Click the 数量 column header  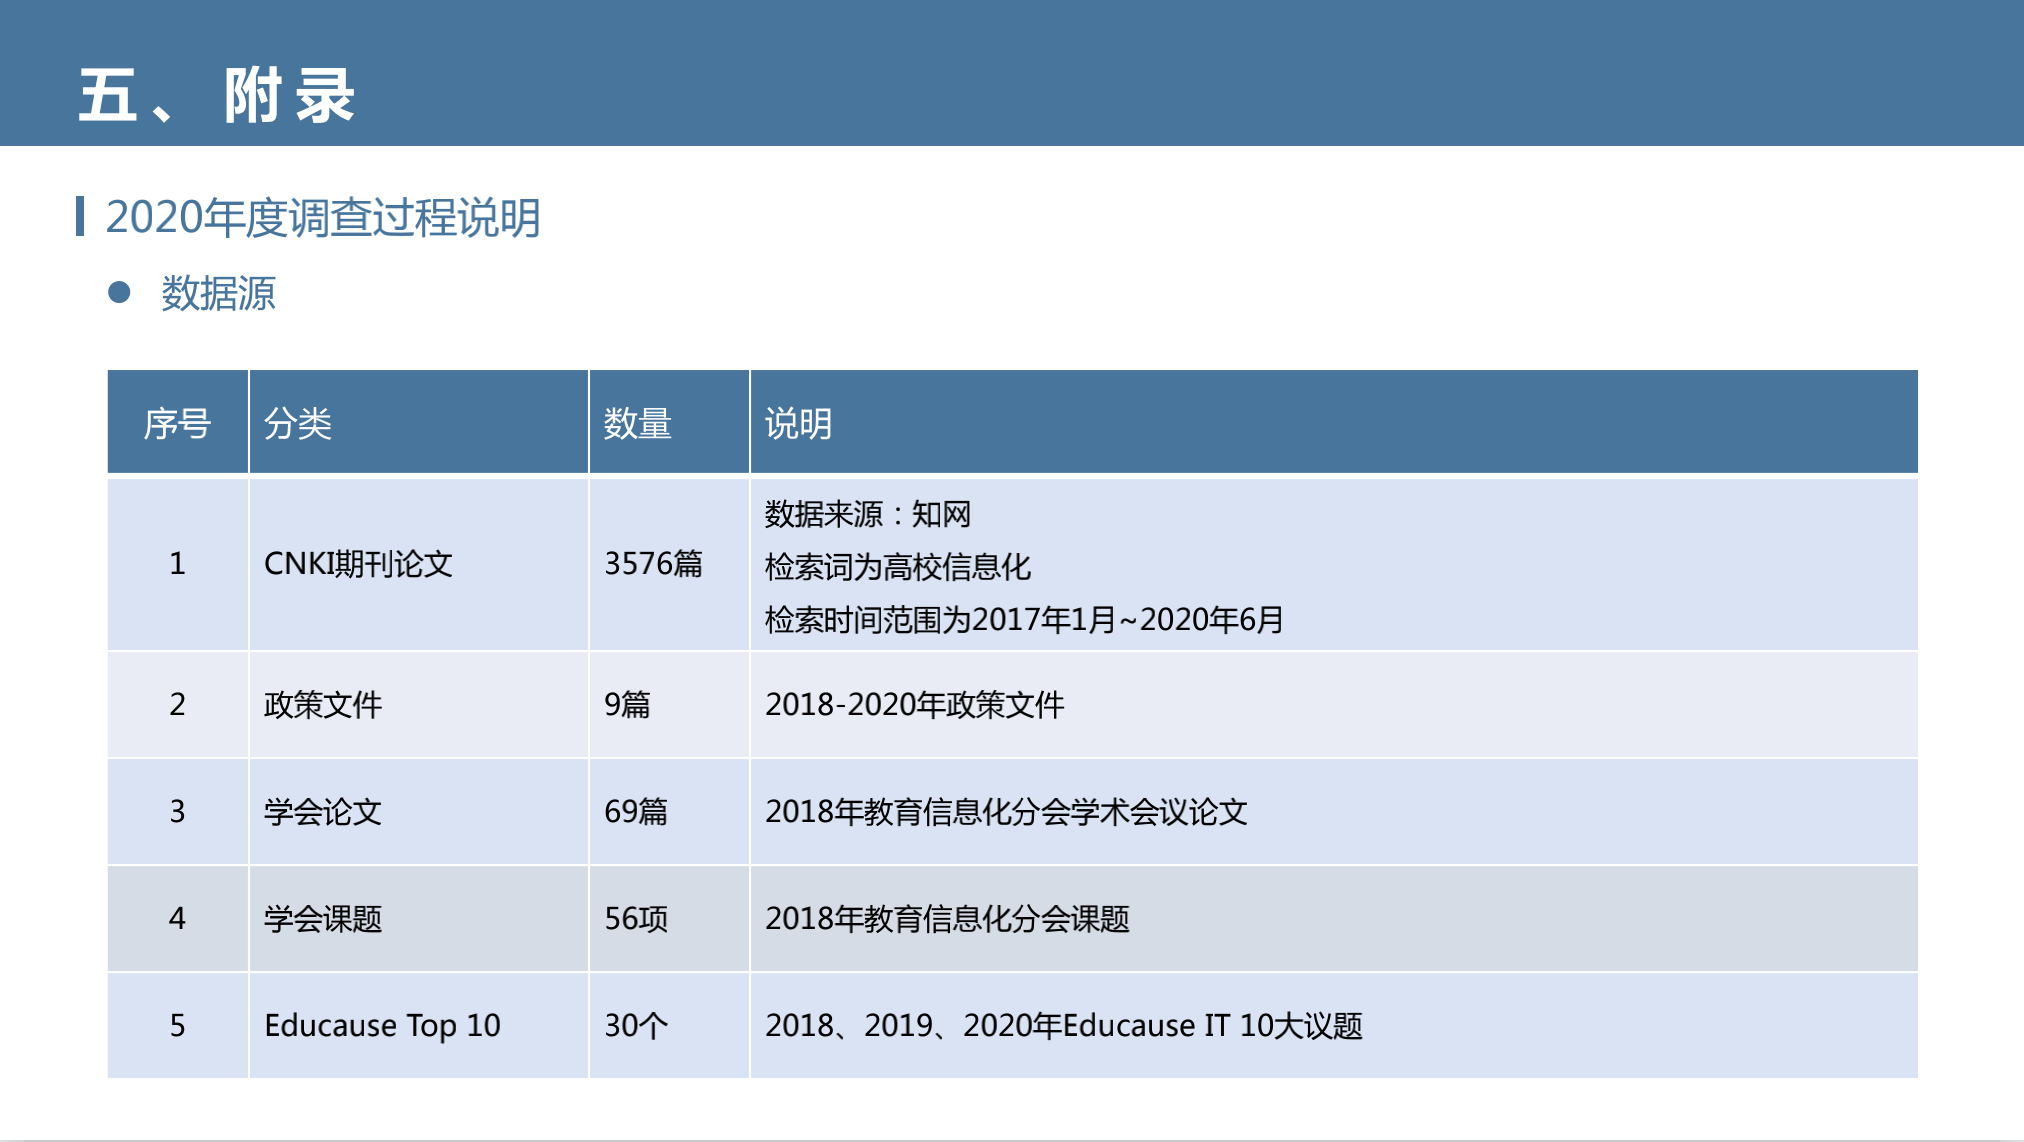click(637, 423)
